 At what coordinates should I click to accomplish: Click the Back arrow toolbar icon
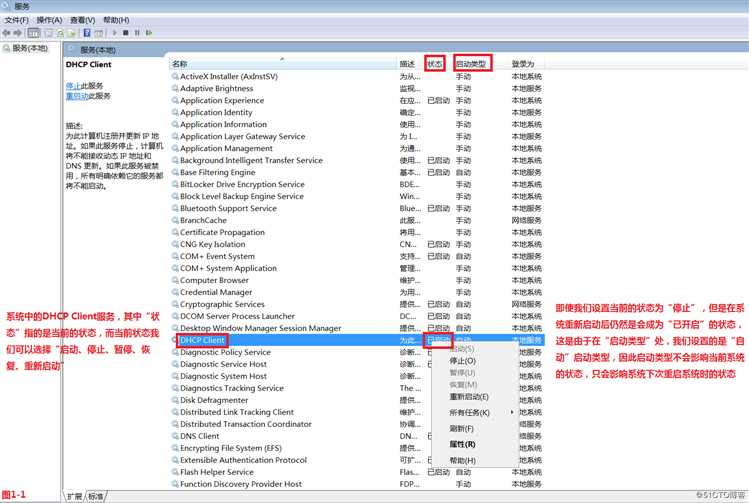[x=7, y=33]
